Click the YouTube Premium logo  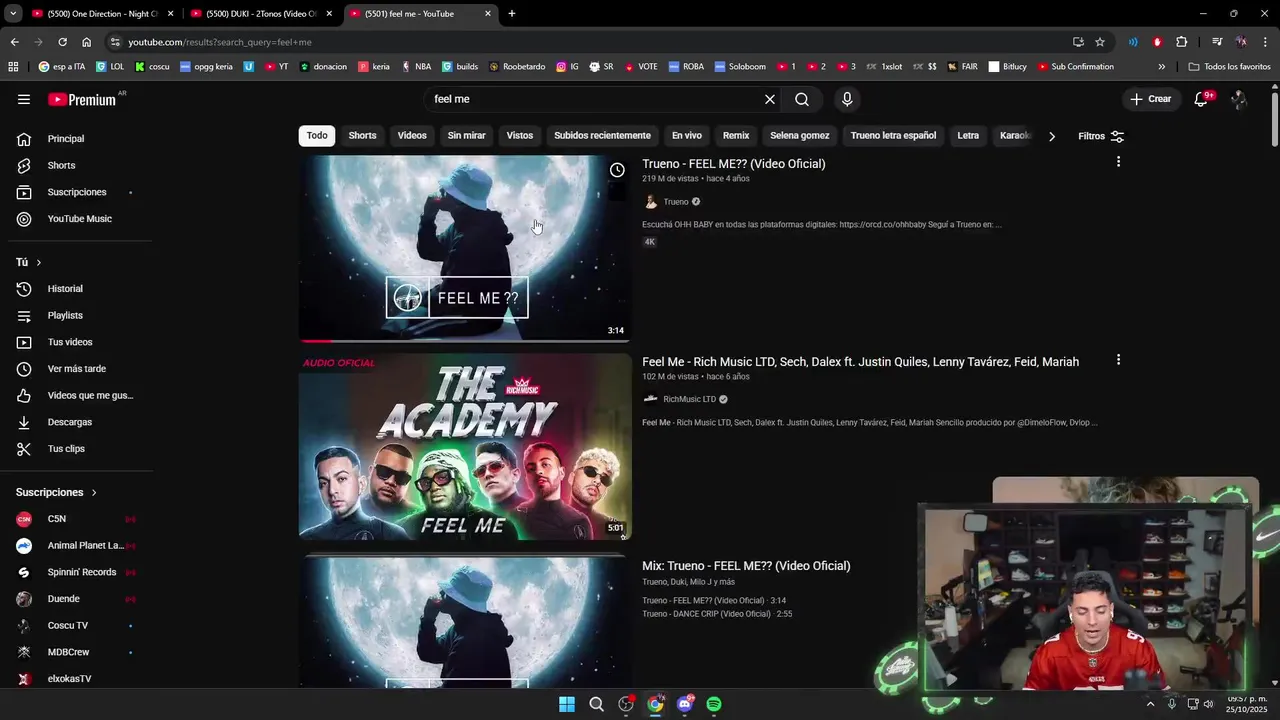pos(82,99)
